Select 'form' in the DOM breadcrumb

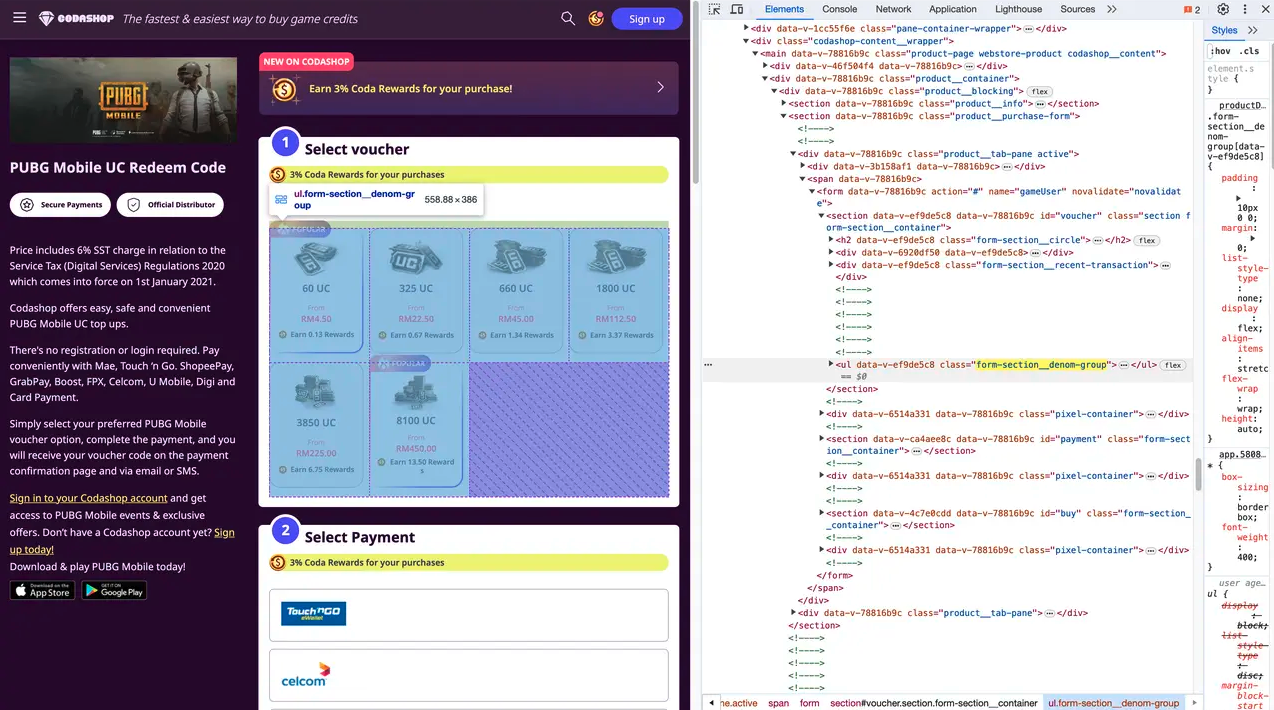tap(809, 703)
